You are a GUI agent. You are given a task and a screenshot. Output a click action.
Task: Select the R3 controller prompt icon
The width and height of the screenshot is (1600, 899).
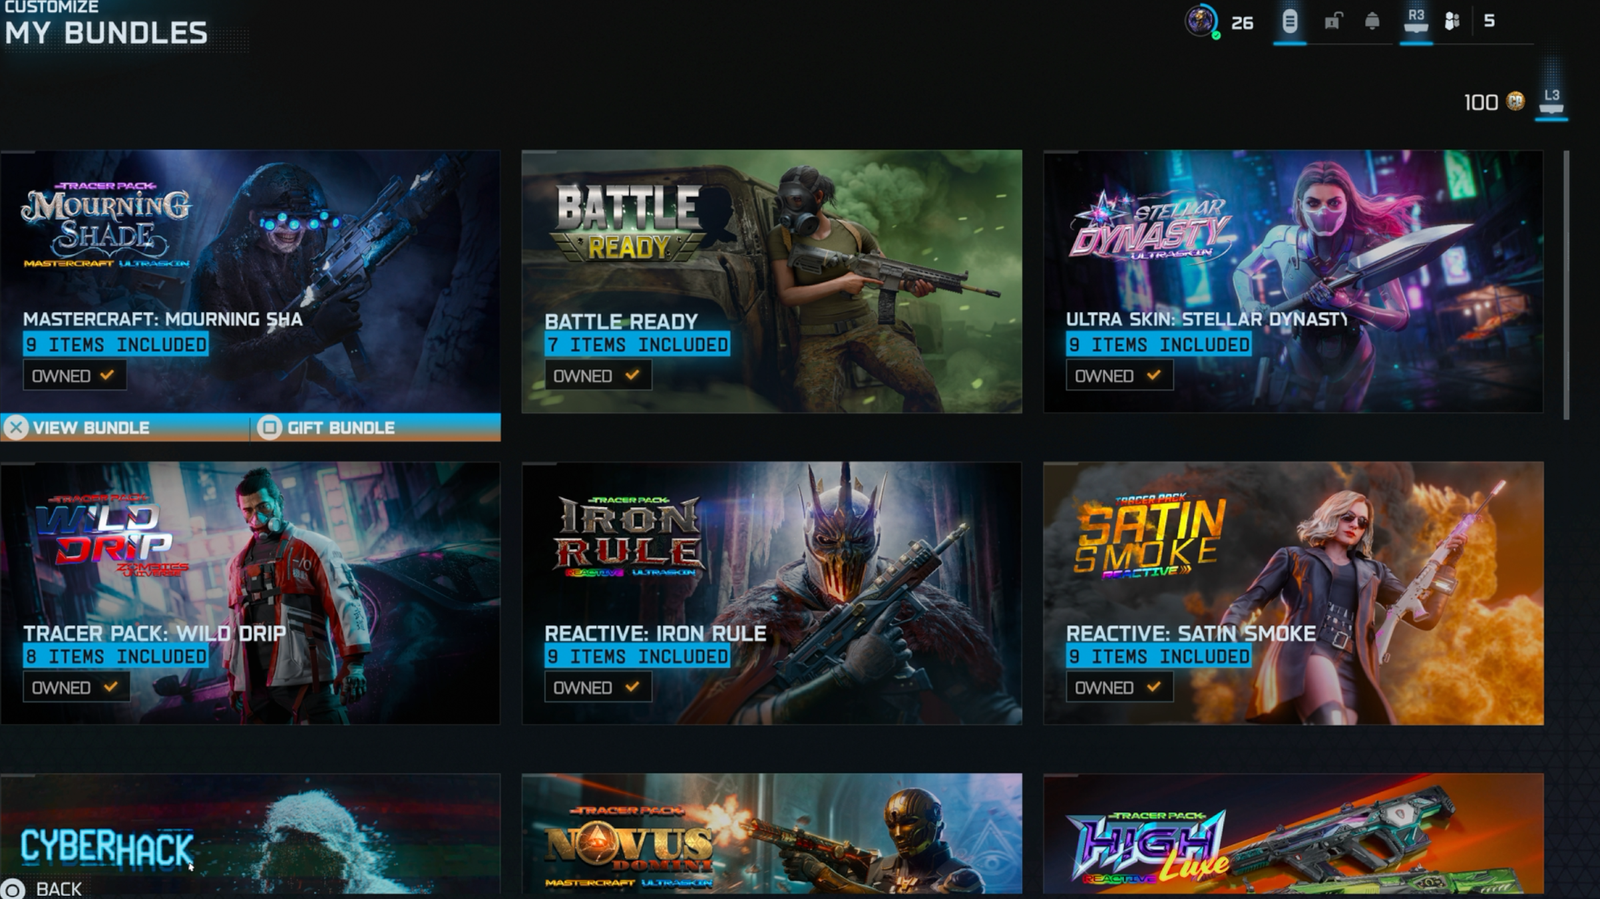(x=1416, y=20)
